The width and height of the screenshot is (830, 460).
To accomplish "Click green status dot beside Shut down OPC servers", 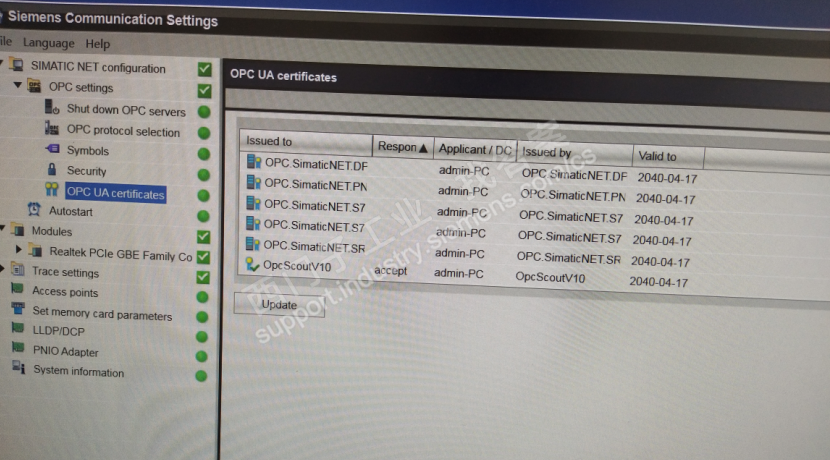I will tap(204, 112).
